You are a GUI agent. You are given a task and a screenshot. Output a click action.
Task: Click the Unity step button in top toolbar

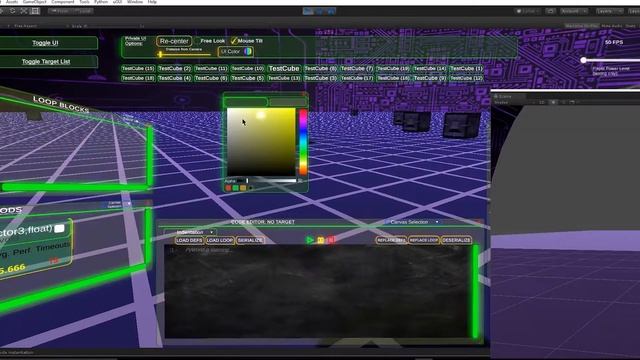point(331,11)
